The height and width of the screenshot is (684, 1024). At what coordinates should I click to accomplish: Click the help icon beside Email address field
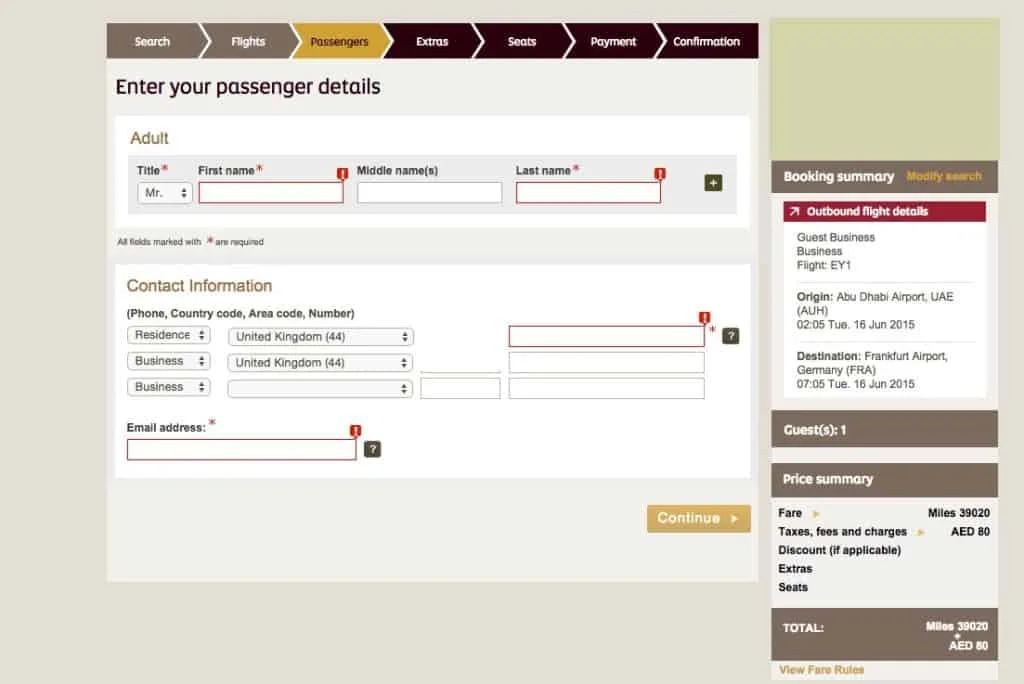click(x=372, y=450)
